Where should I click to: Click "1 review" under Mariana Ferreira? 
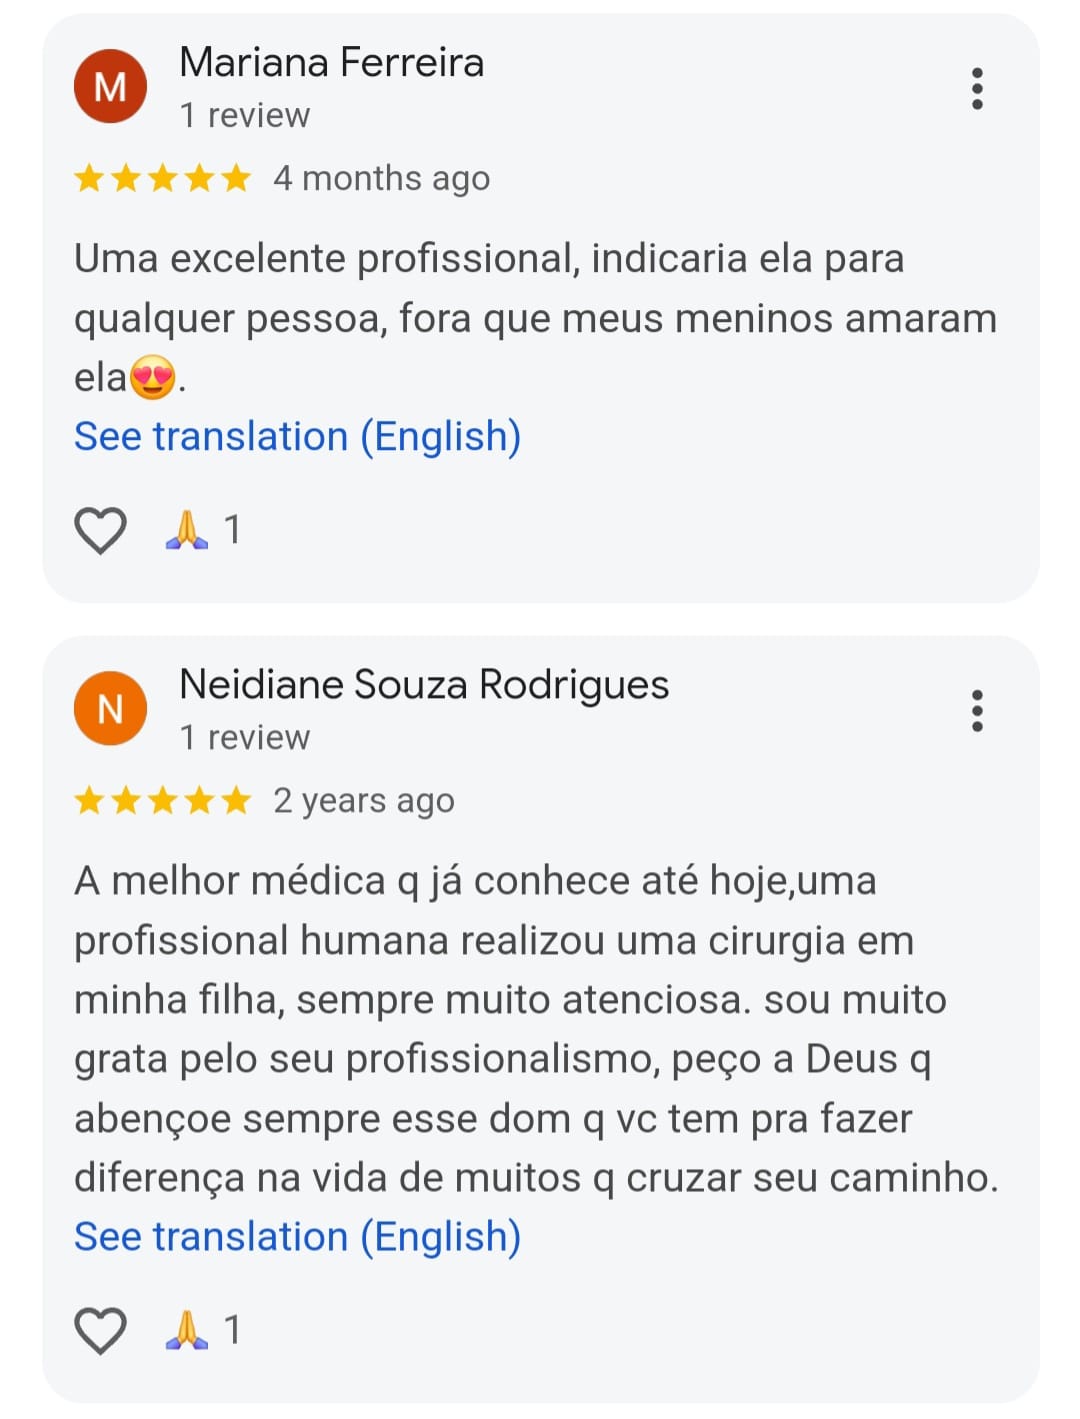pos(245,116)
